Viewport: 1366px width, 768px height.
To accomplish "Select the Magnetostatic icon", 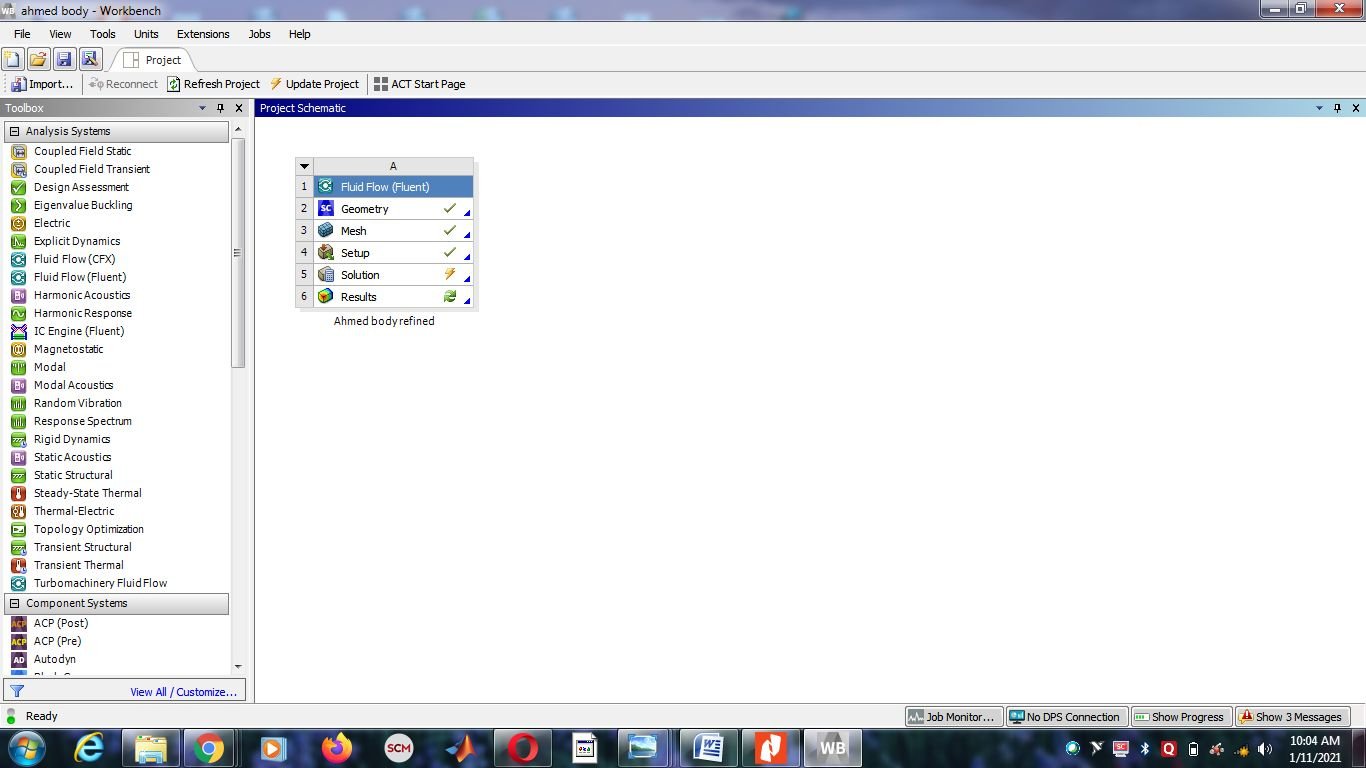I will point(18,349).
